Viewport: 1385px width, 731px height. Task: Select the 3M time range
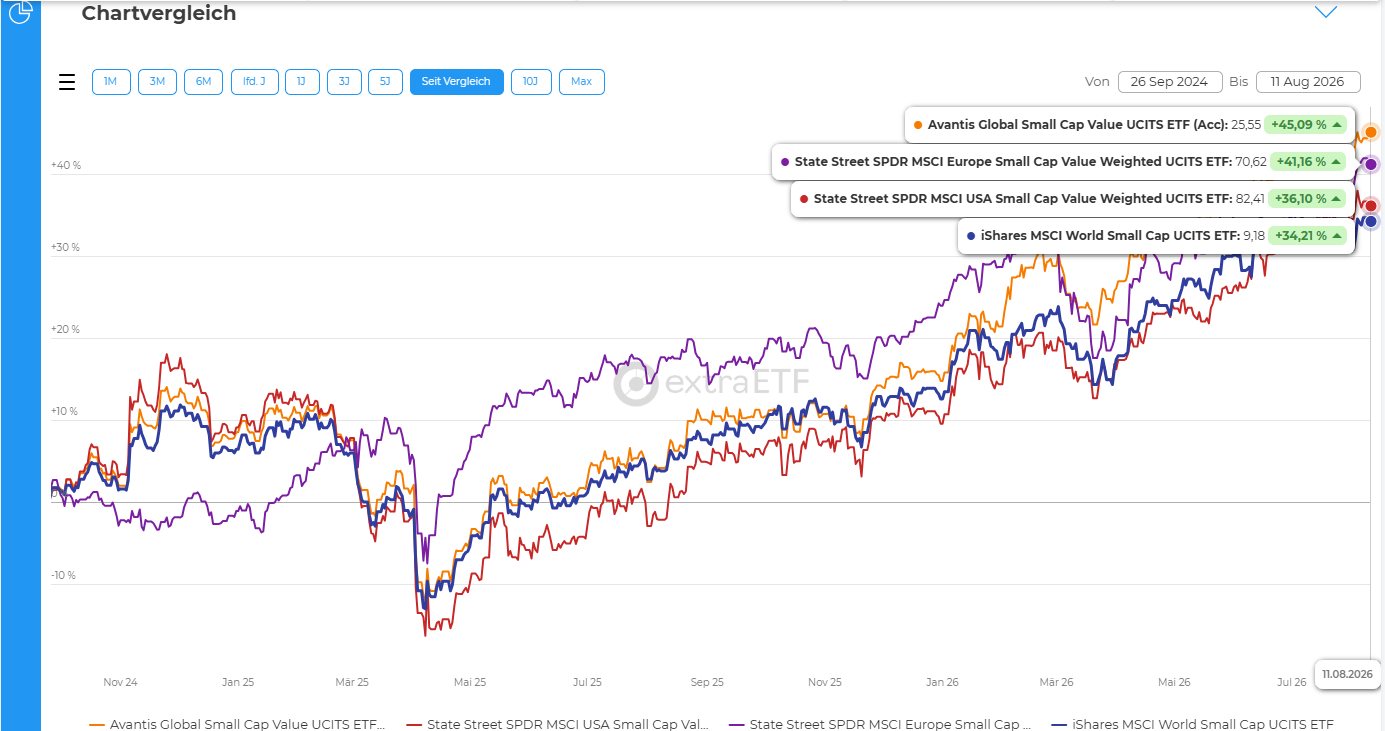(157, 82)
